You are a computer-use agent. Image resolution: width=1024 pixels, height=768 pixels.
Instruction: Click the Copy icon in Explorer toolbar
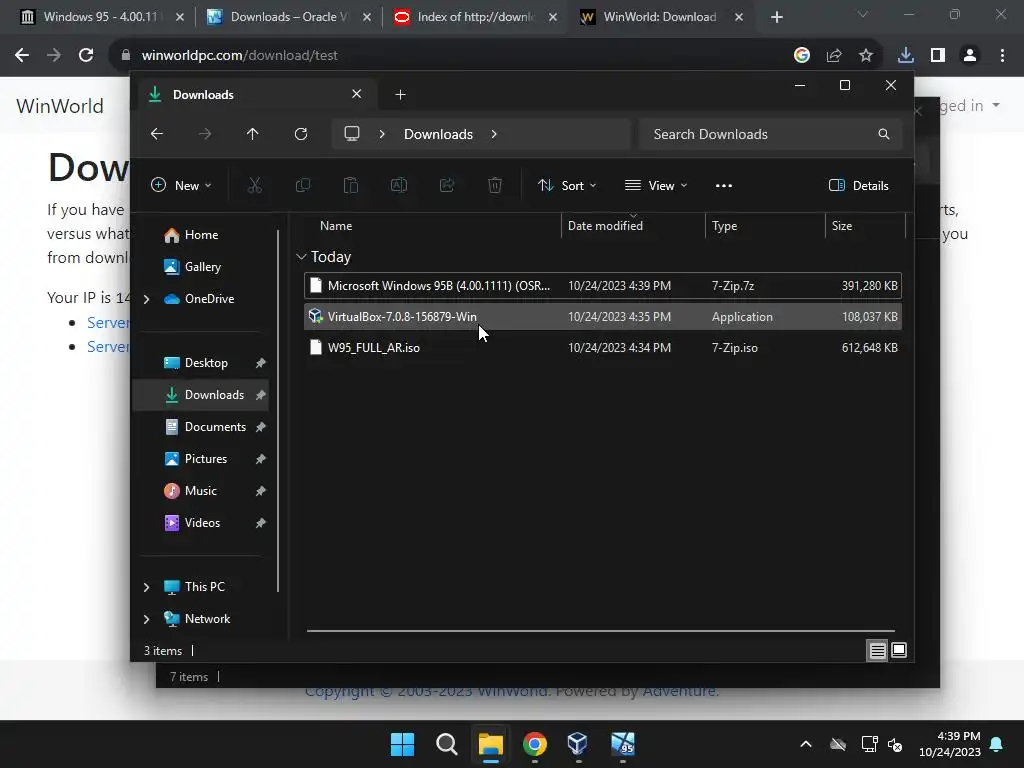(x=302, y=185)
